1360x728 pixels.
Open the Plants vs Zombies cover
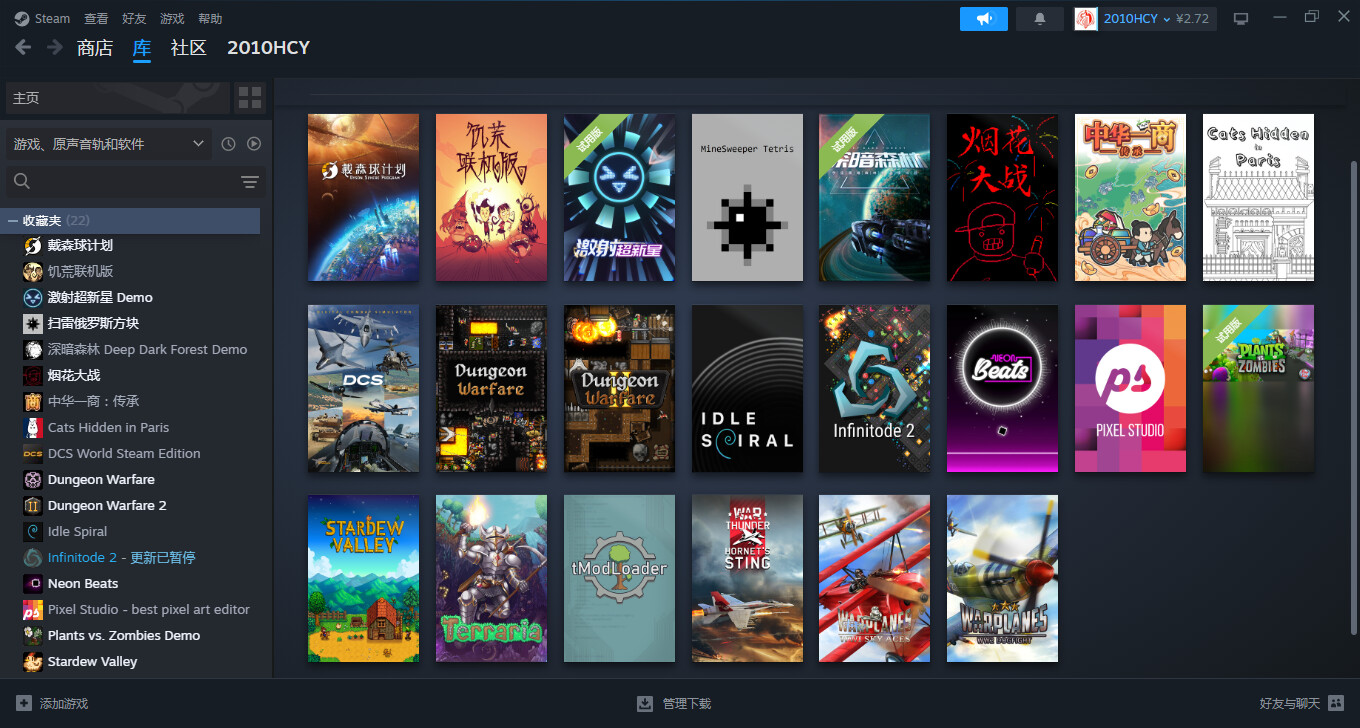click(1258, 388)
